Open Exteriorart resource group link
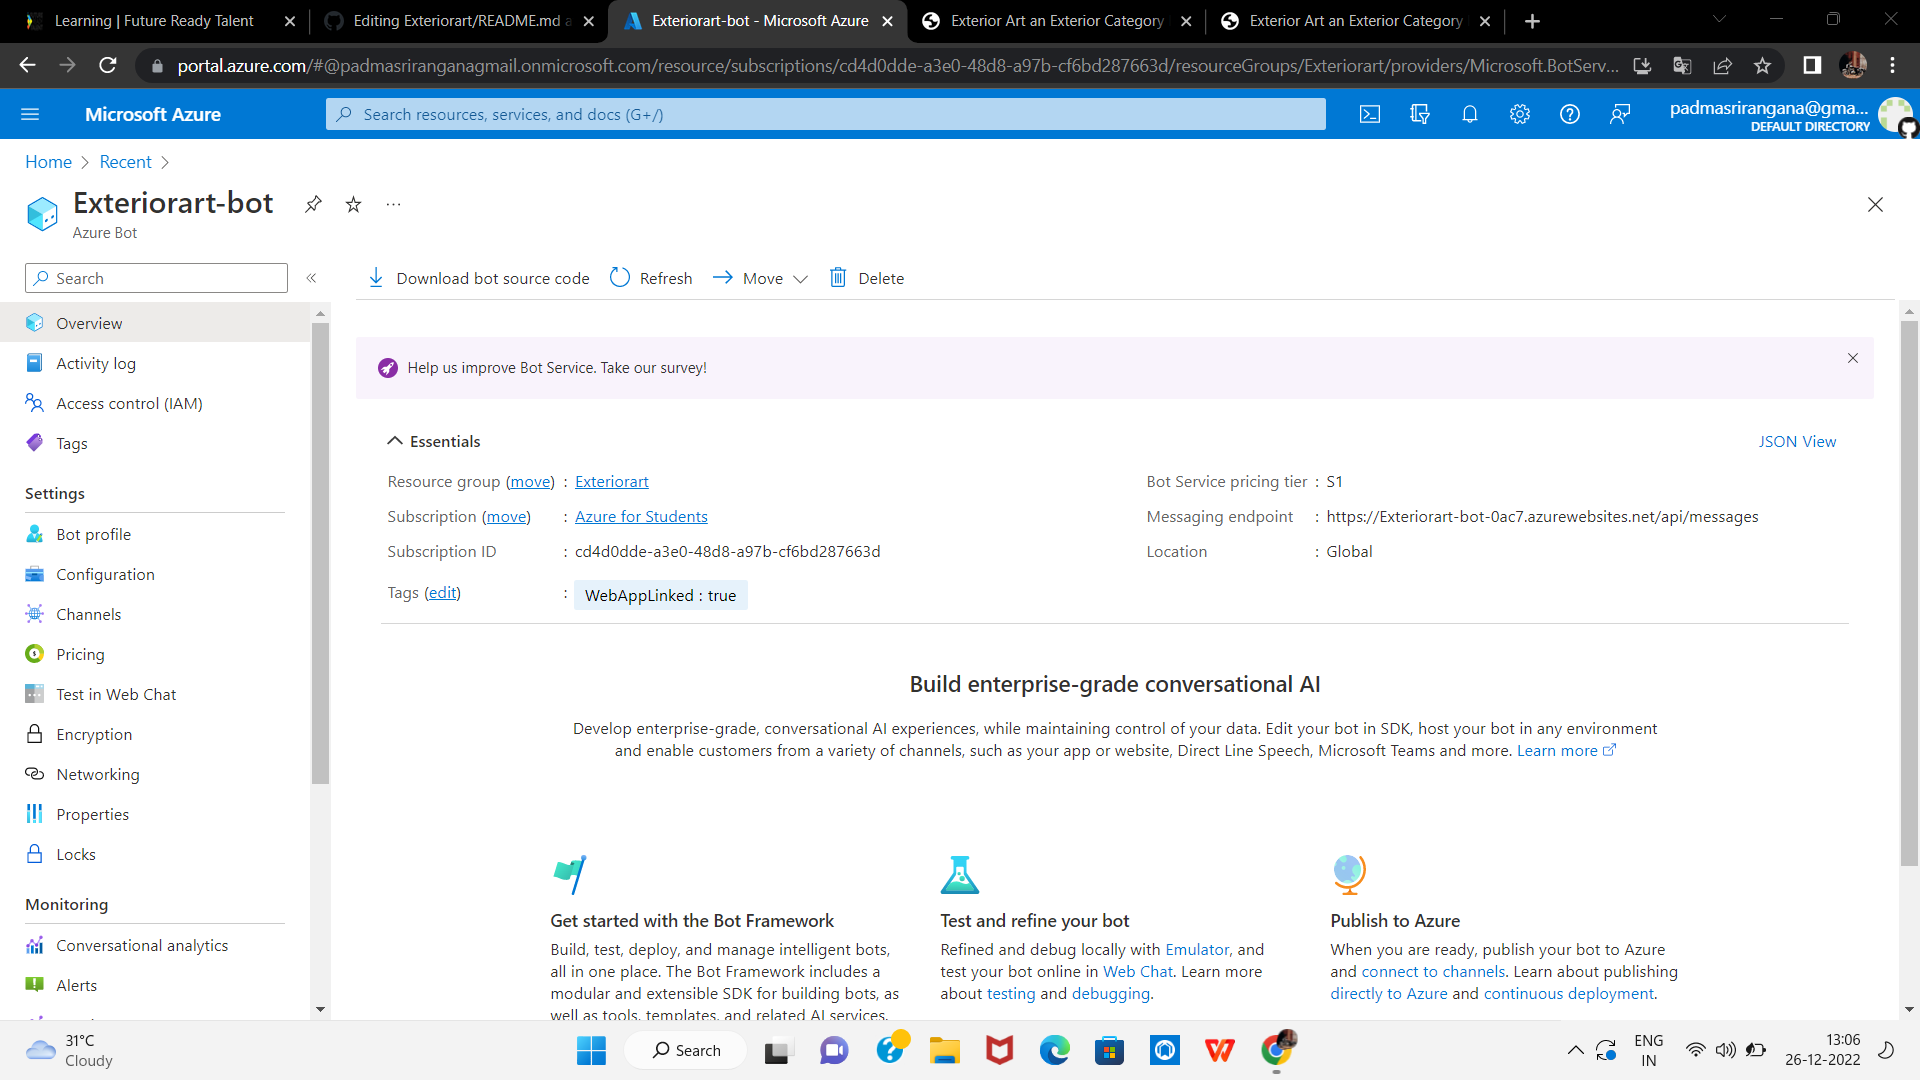 pyautogui.click(x=611, y=481)
